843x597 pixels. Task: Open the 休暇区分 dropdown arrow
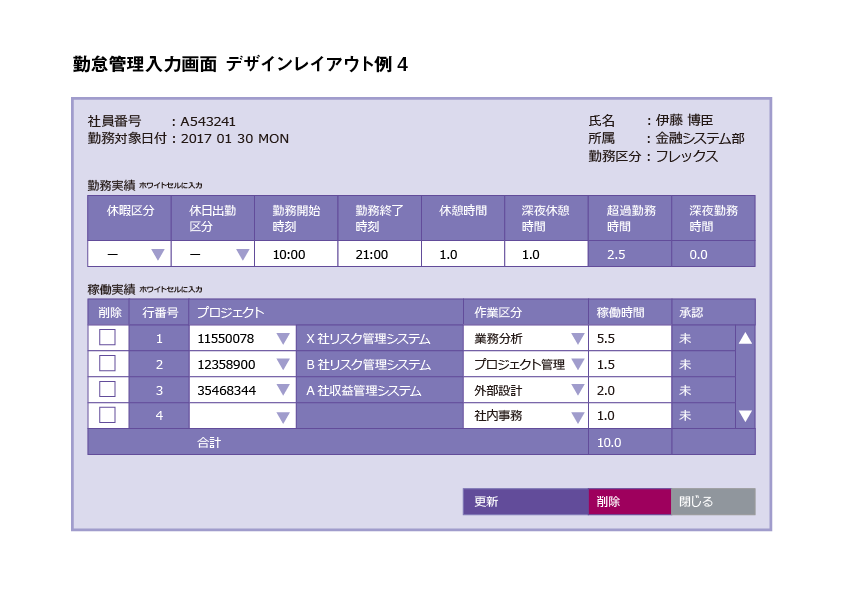(158, 254)
